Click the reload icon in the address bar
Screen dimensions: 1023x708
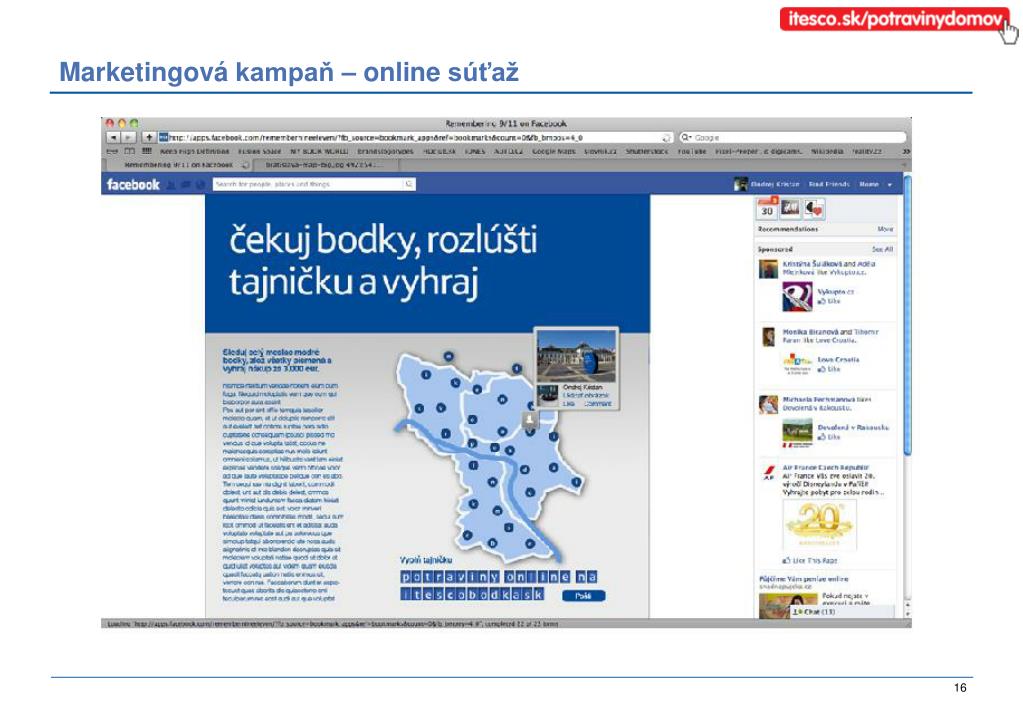click(x=666, y=137)
